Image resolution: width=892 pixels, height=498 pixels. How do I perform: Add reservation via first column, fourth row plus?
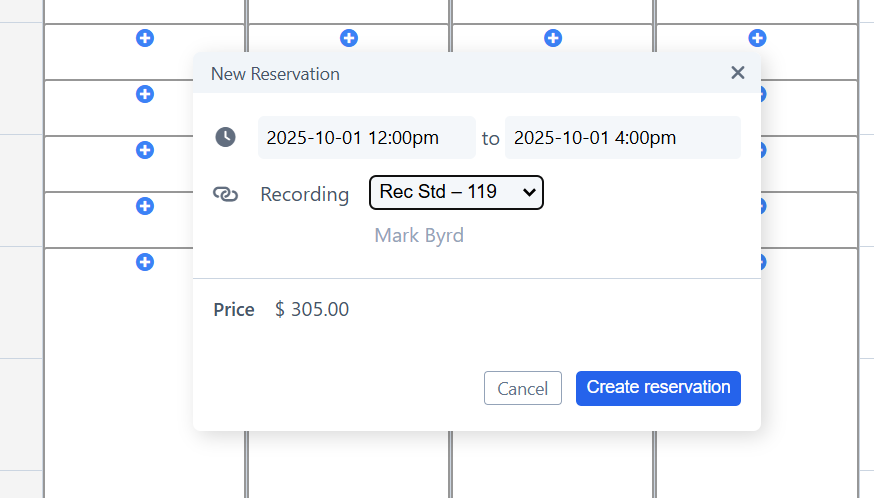145,206
